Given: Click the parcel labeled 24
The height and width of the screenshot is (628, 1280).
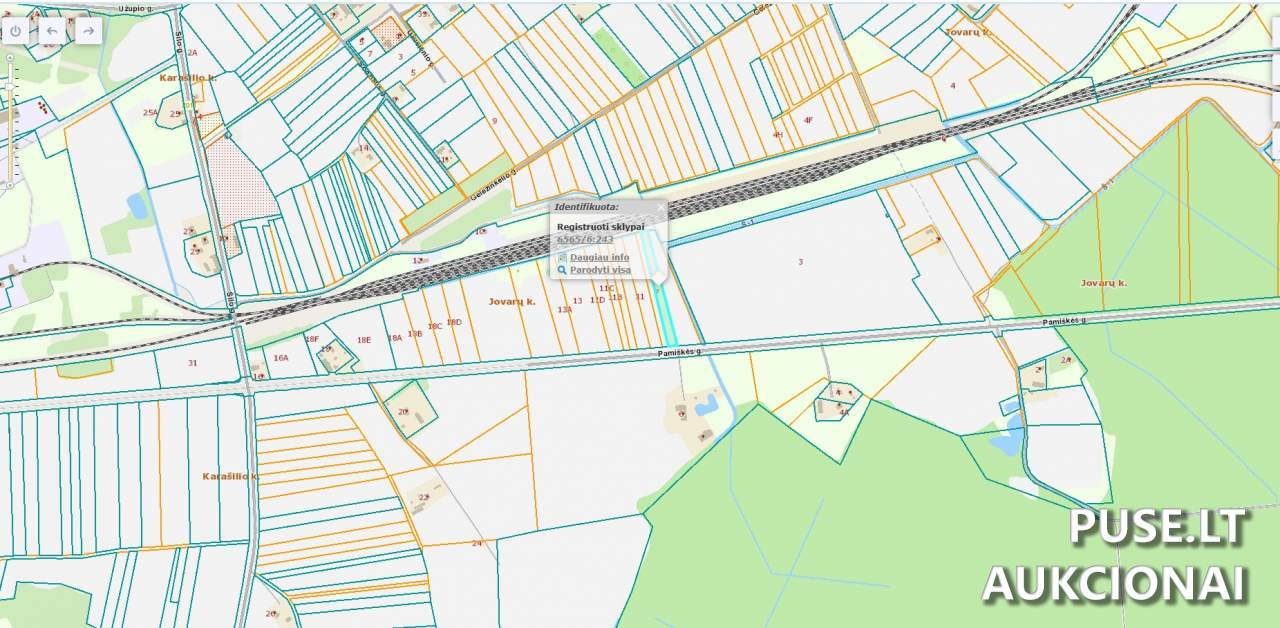Looking at the screenshot, I should click(x=476, y=543).
